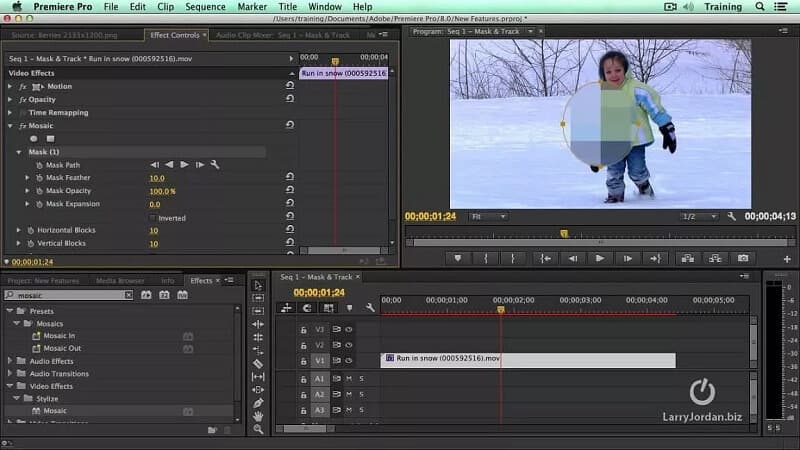Toggle Horizontal Blocks animation stopwatch
This screenshot has height=450, width=800.
pyautogui.click(x=31, y=230)
